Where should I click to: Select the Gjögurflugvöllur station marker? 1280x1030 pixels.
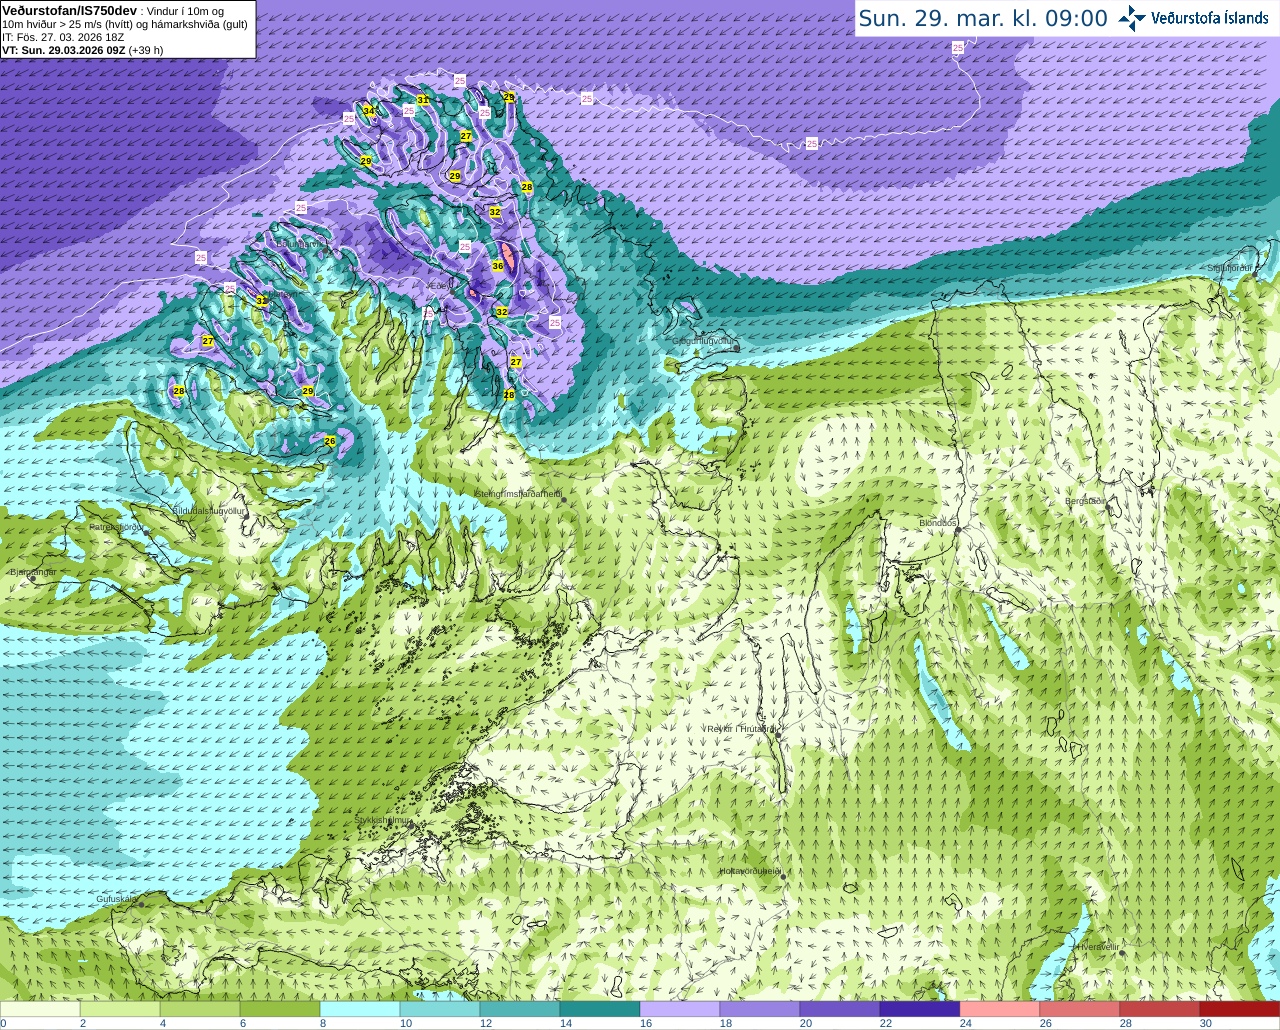coord(736,348)
